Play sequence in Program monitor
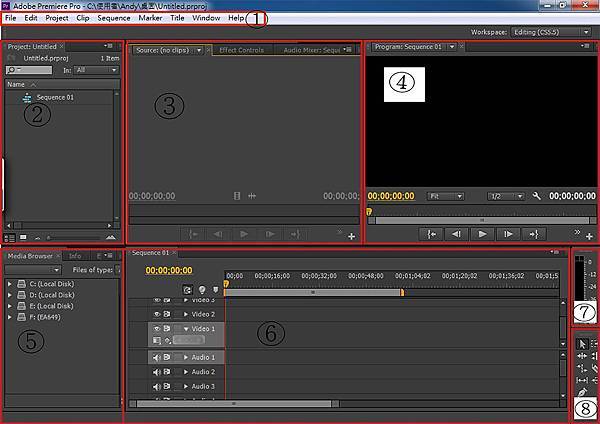 point(482,234)
